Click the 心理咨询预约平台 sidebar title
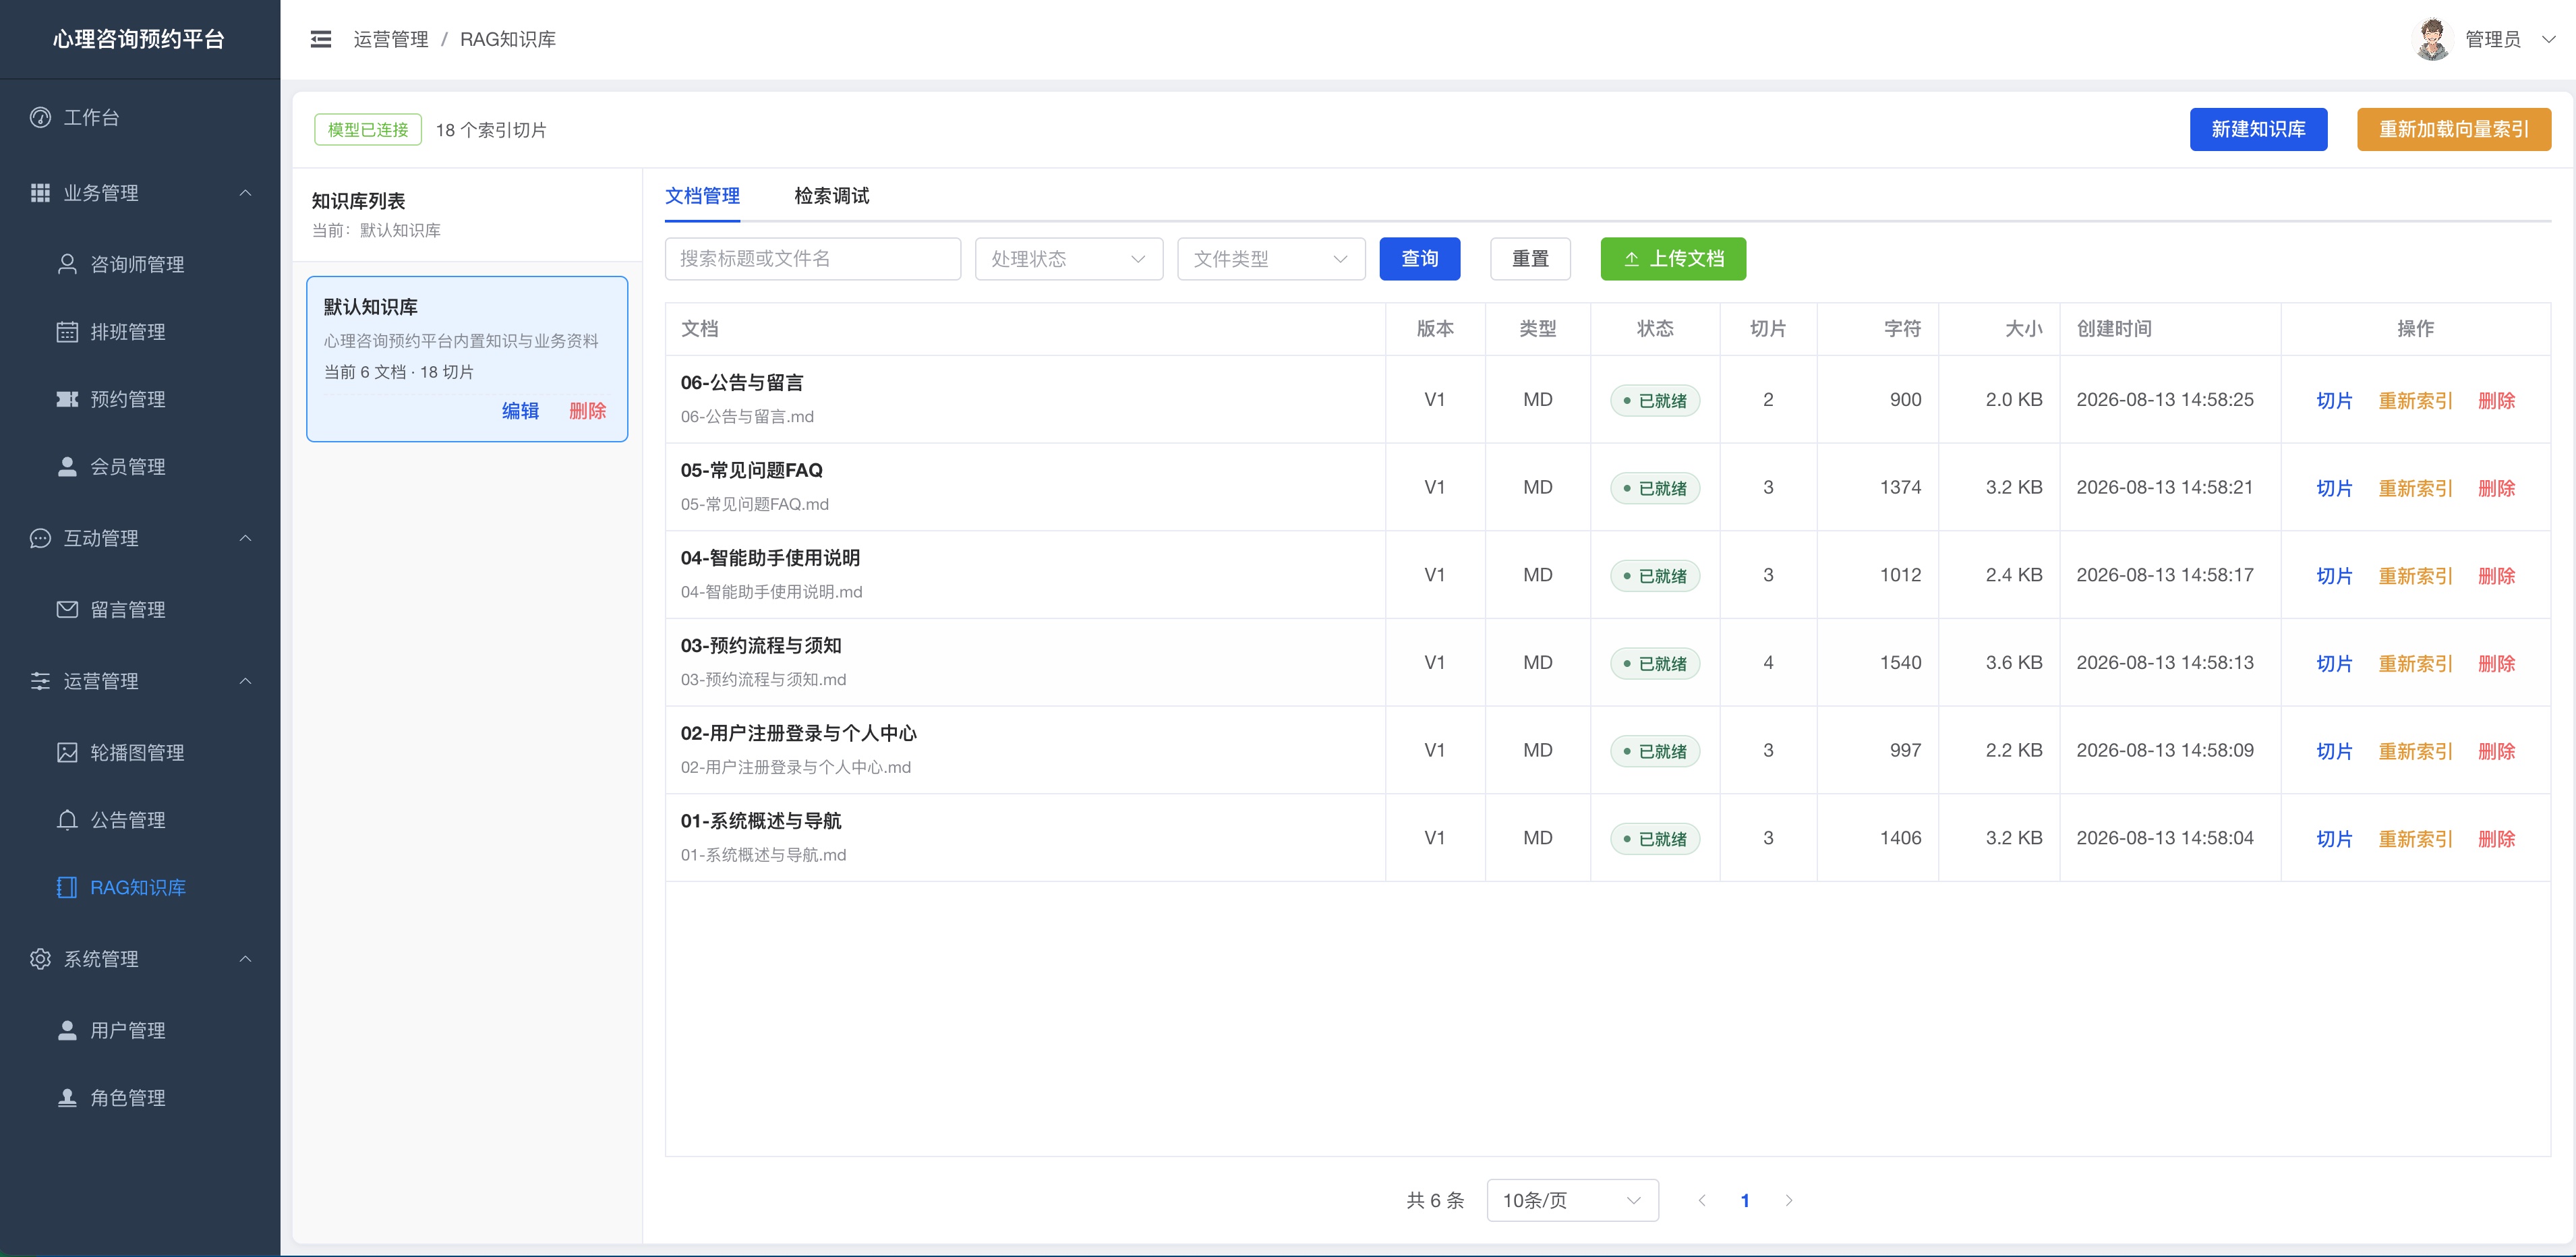This screenshot has width=2576, height=1257. pos(139,39)
